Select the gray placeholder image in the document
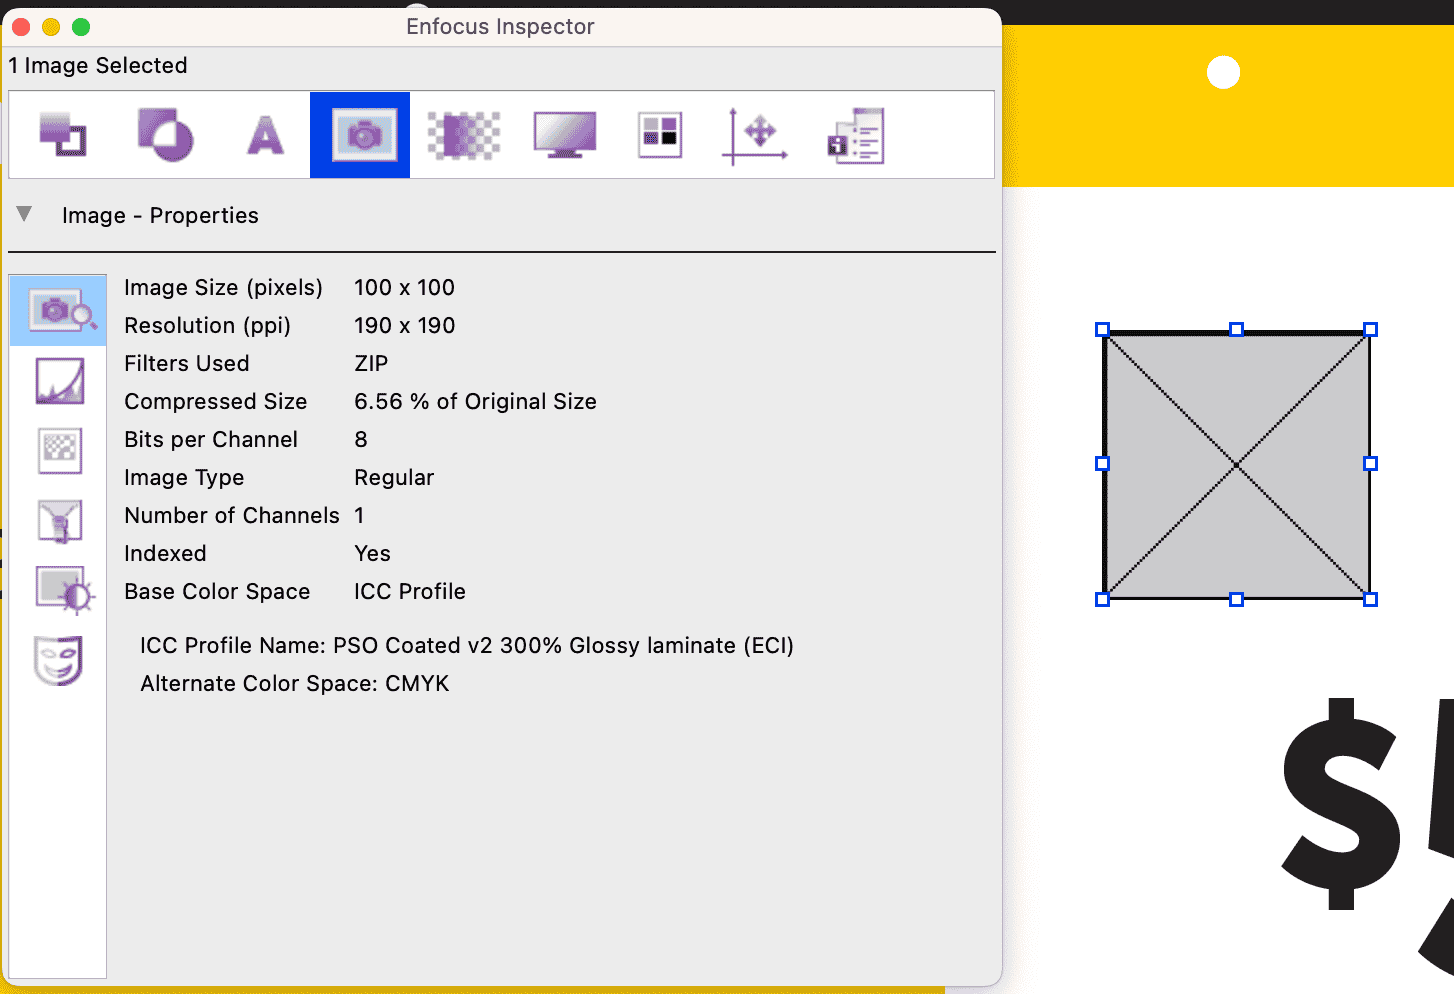 tap(1236, 465)
